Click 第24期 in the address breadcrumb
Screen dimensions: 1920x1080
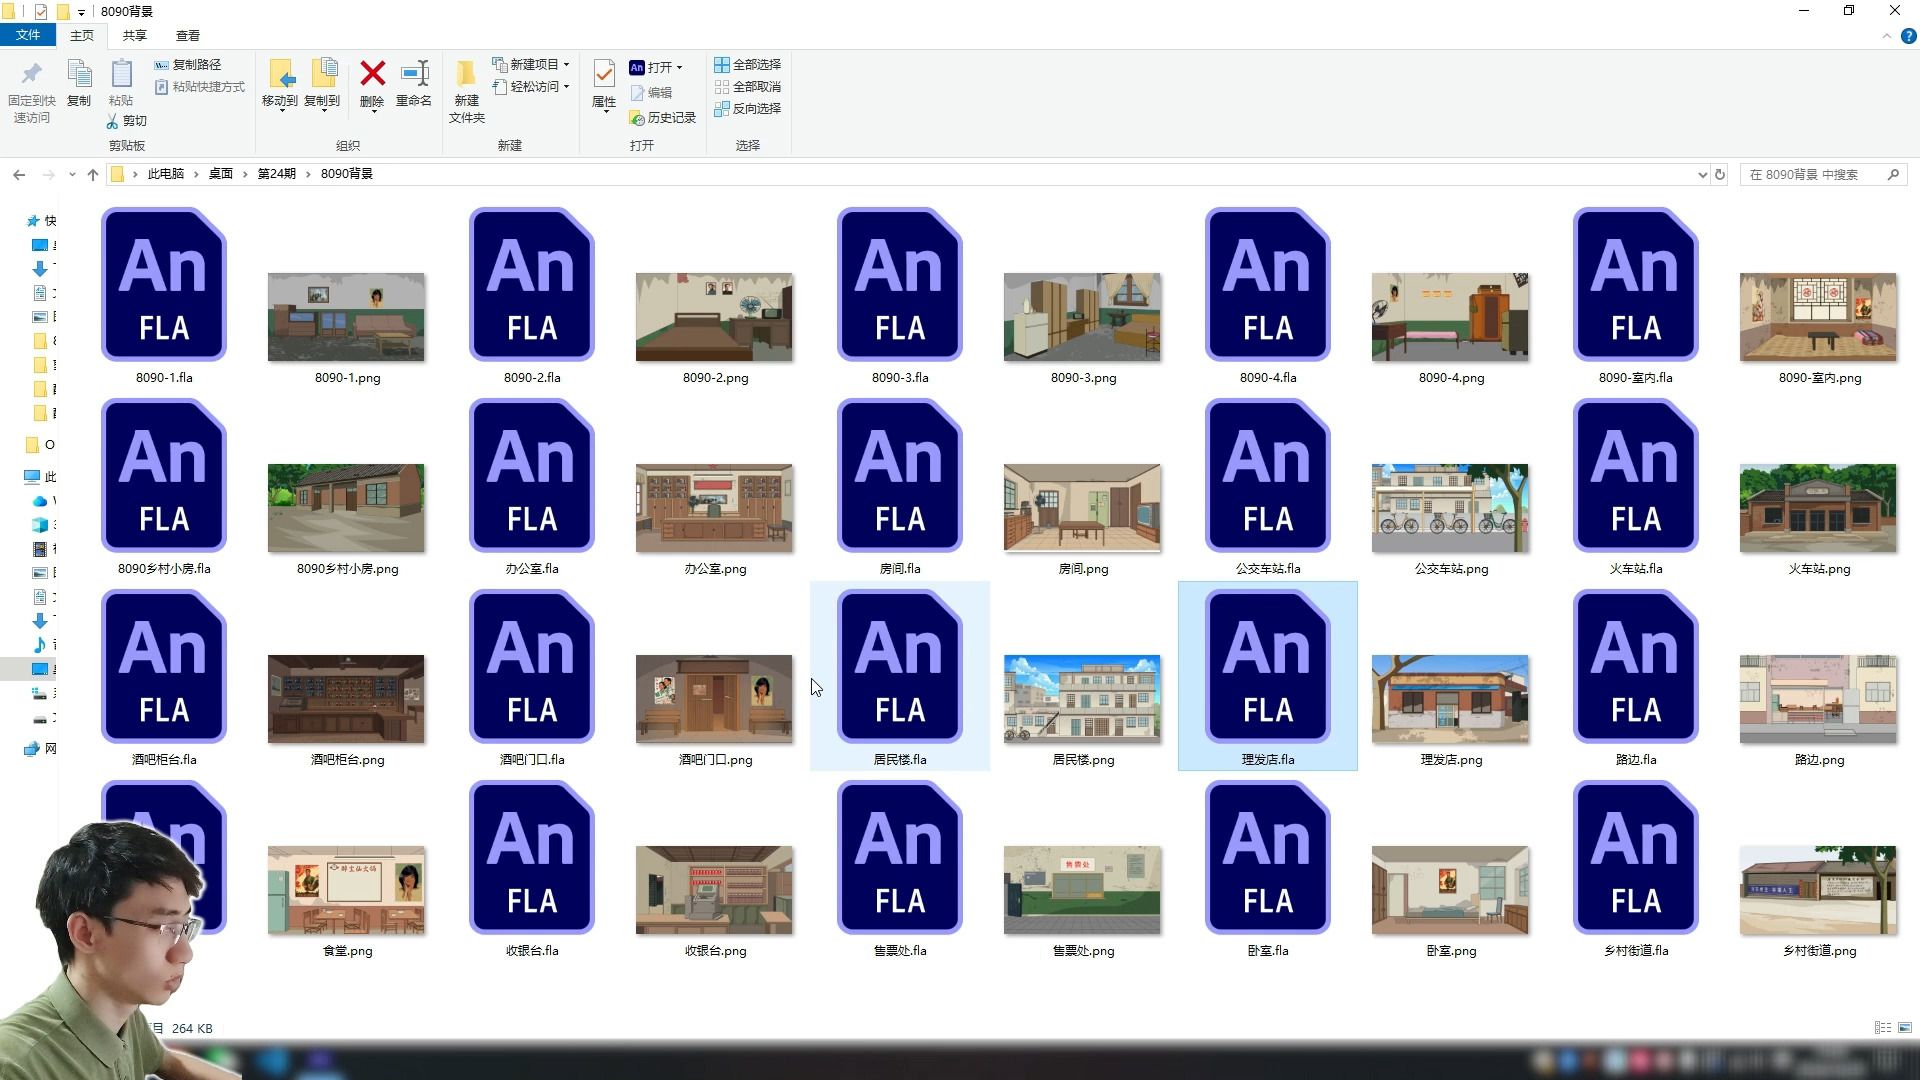pos(277,174)
